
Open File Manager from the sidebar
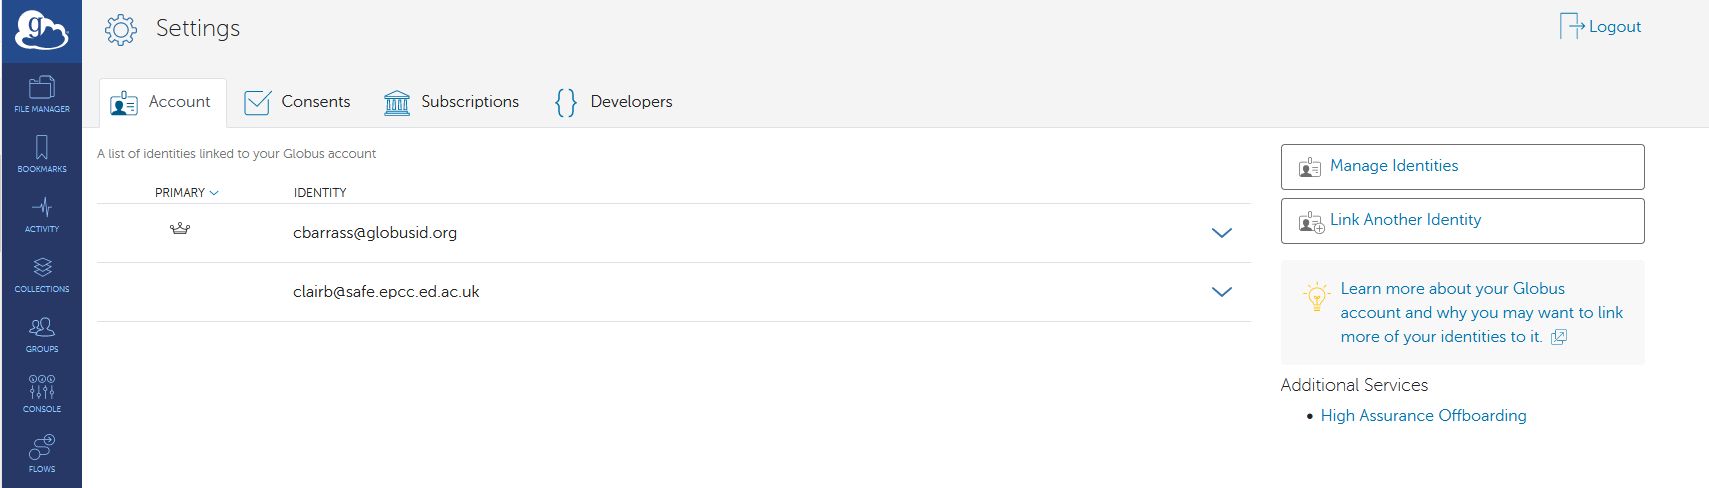pyautogui.click(x=42, y=93)
